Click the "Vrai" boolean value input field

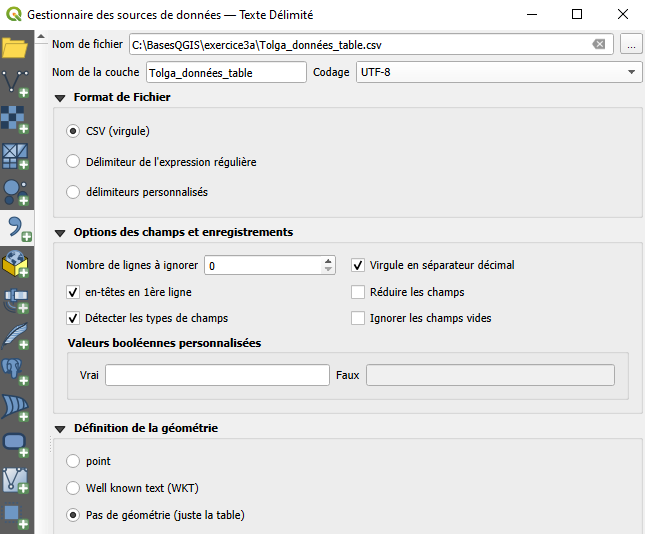pyautogui.click(x=217, y=375)
